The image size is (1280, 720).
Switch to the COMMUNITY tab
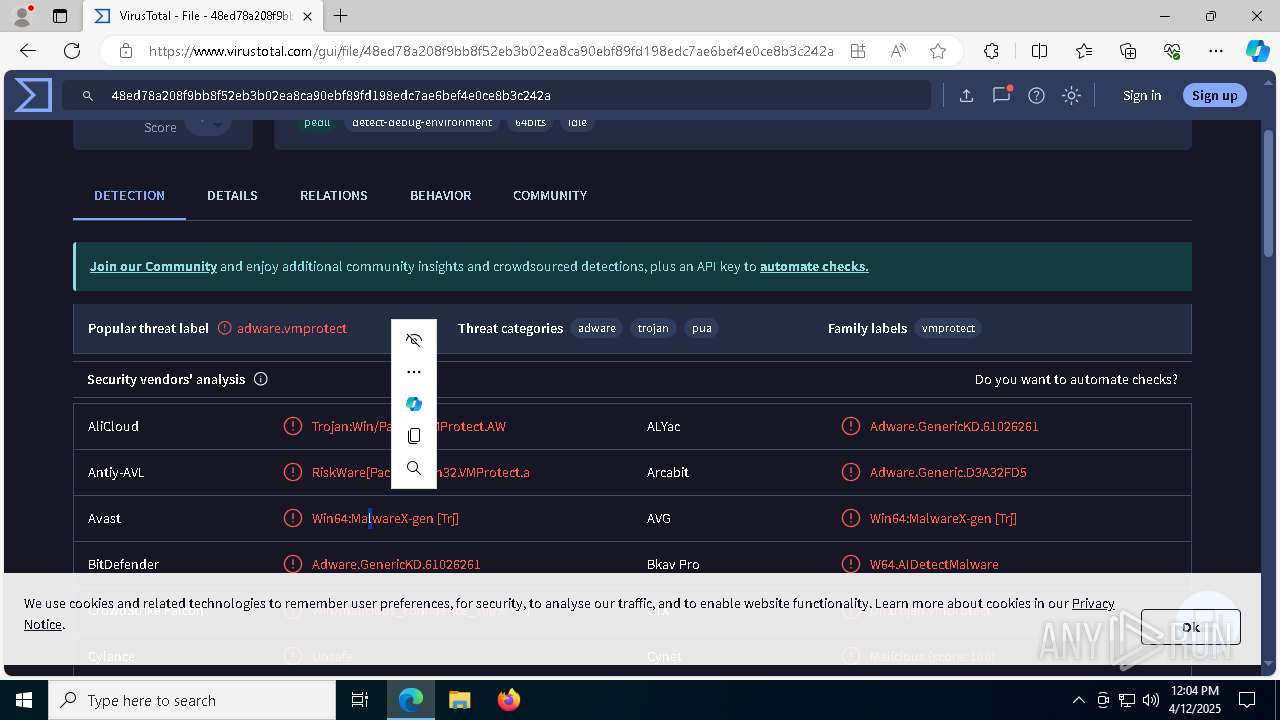pyautogui.click(x=550, y=196)
